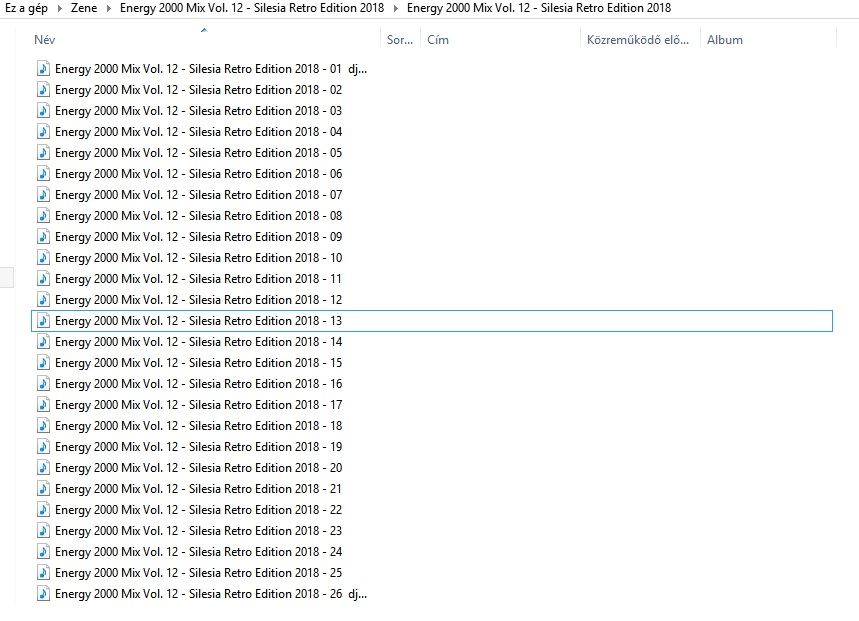This screenshot has width=859, height=621.
Task: Click the current folder breadcrumb segment
Action: click(x=539, y=8)
